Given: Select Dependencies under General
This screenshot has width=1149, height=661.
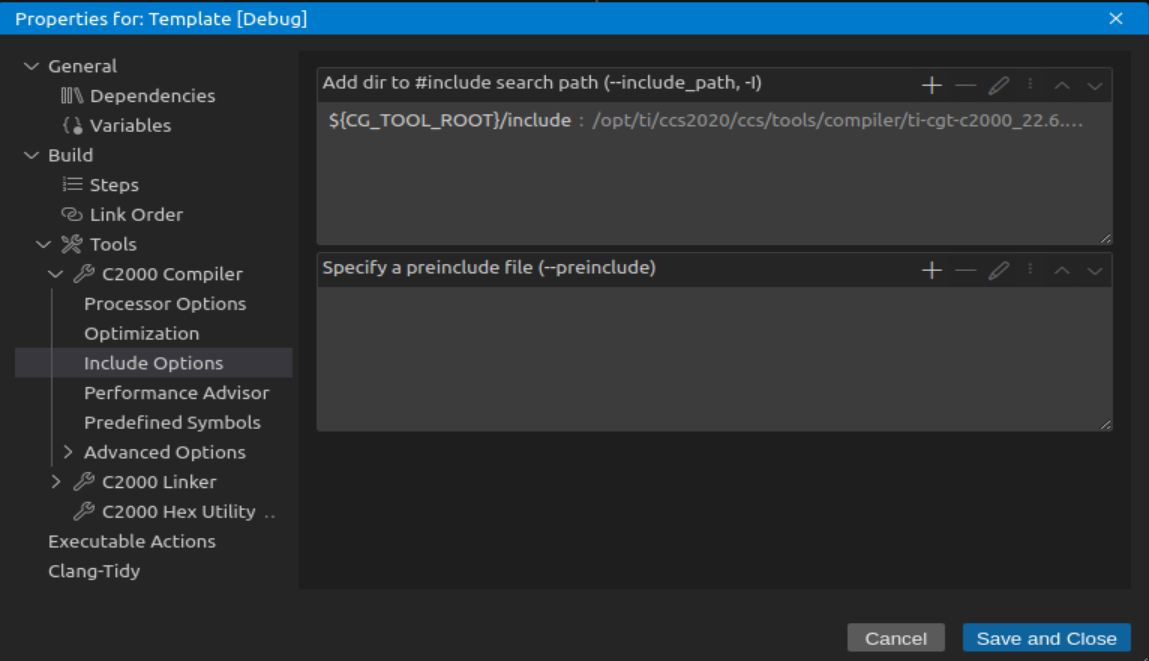Looking at the screenshot, I should [x=152, y=95].
